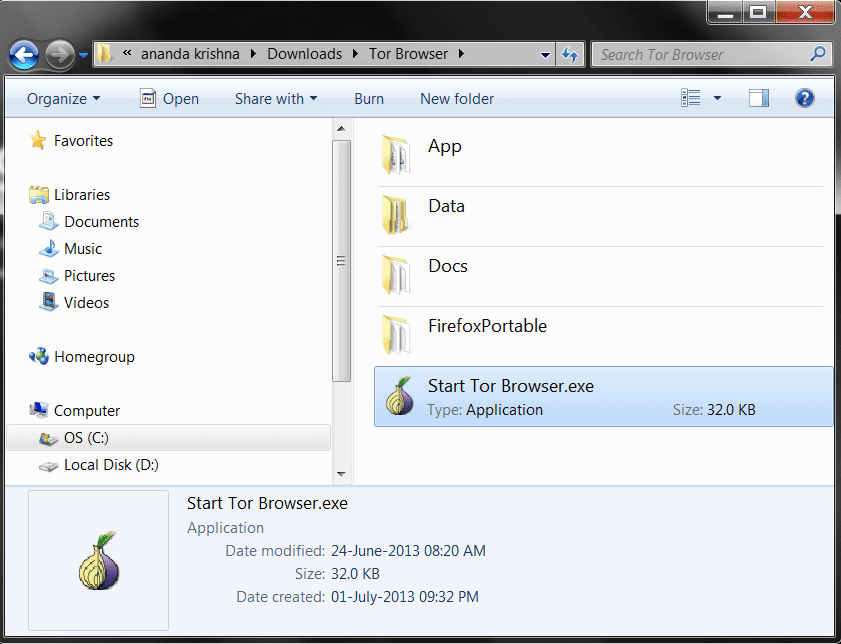Create a New folder
The image size is (841, 644).
(x=457, y=99)
